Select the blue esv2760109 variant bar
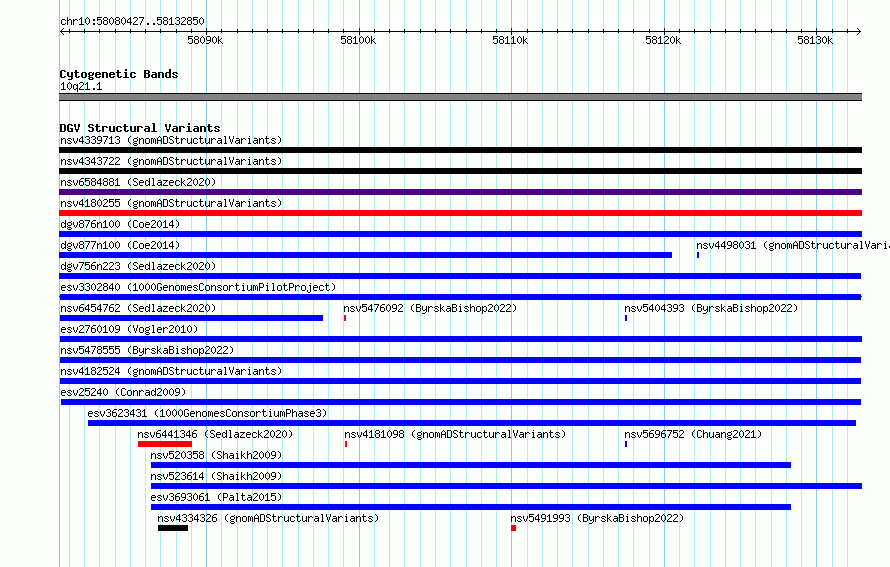This screenshot has width=890, height=567. click(x=460, y=339)
